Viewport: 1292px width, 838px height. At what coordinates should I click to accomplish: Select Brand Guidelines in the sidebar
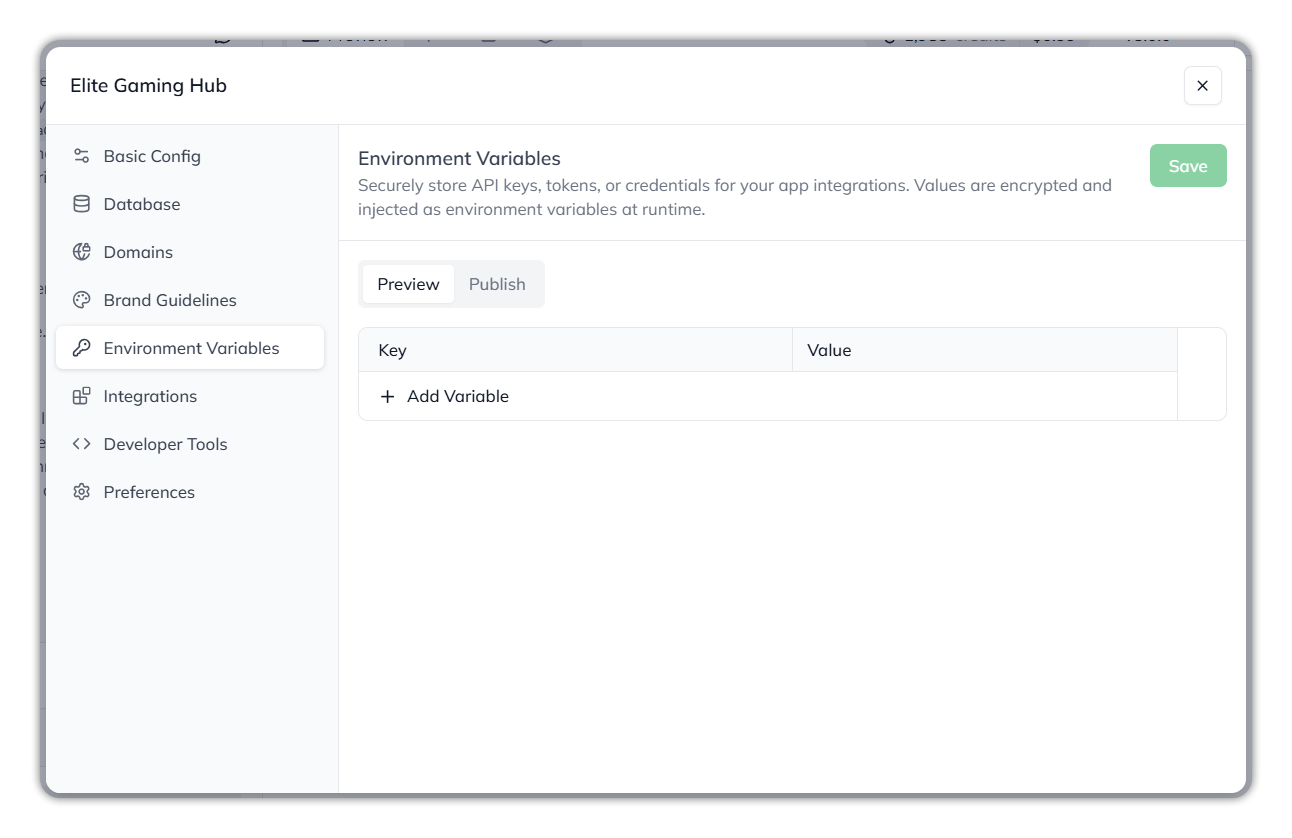pyautogui.click(x=190, y=300)
